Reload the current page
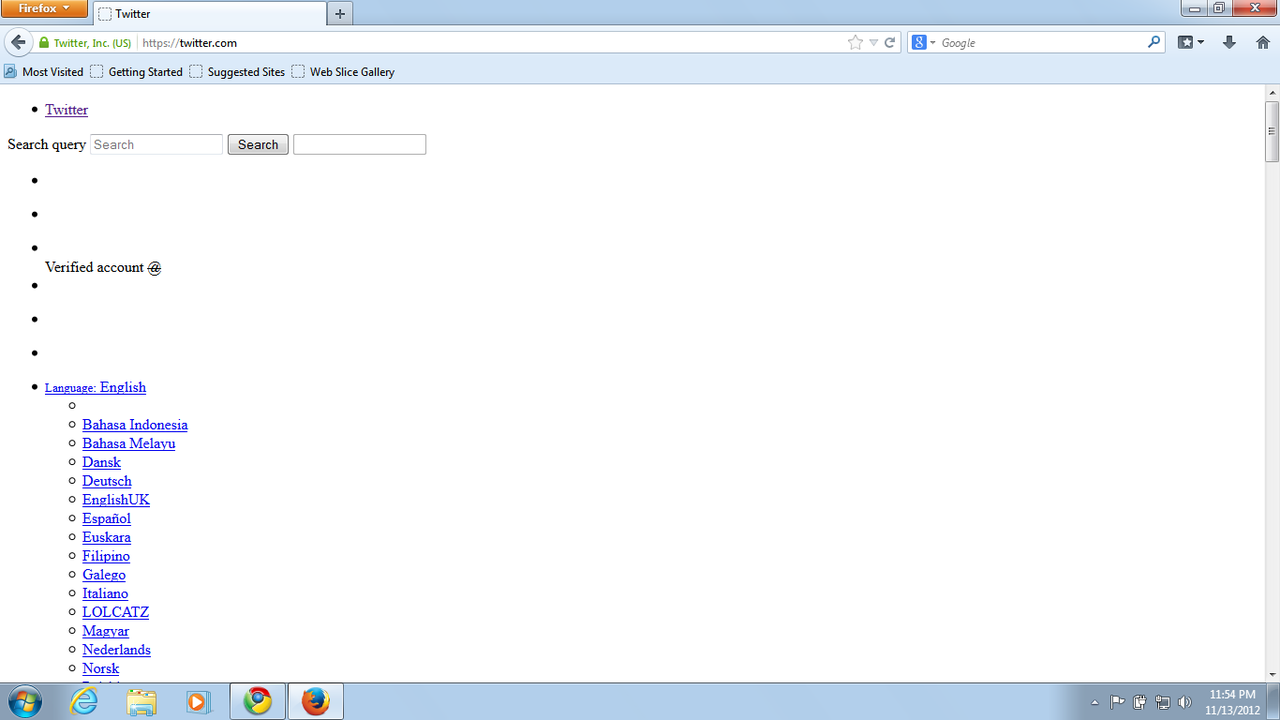This screenshot has width=1280, height=720. tap(889, 43)
